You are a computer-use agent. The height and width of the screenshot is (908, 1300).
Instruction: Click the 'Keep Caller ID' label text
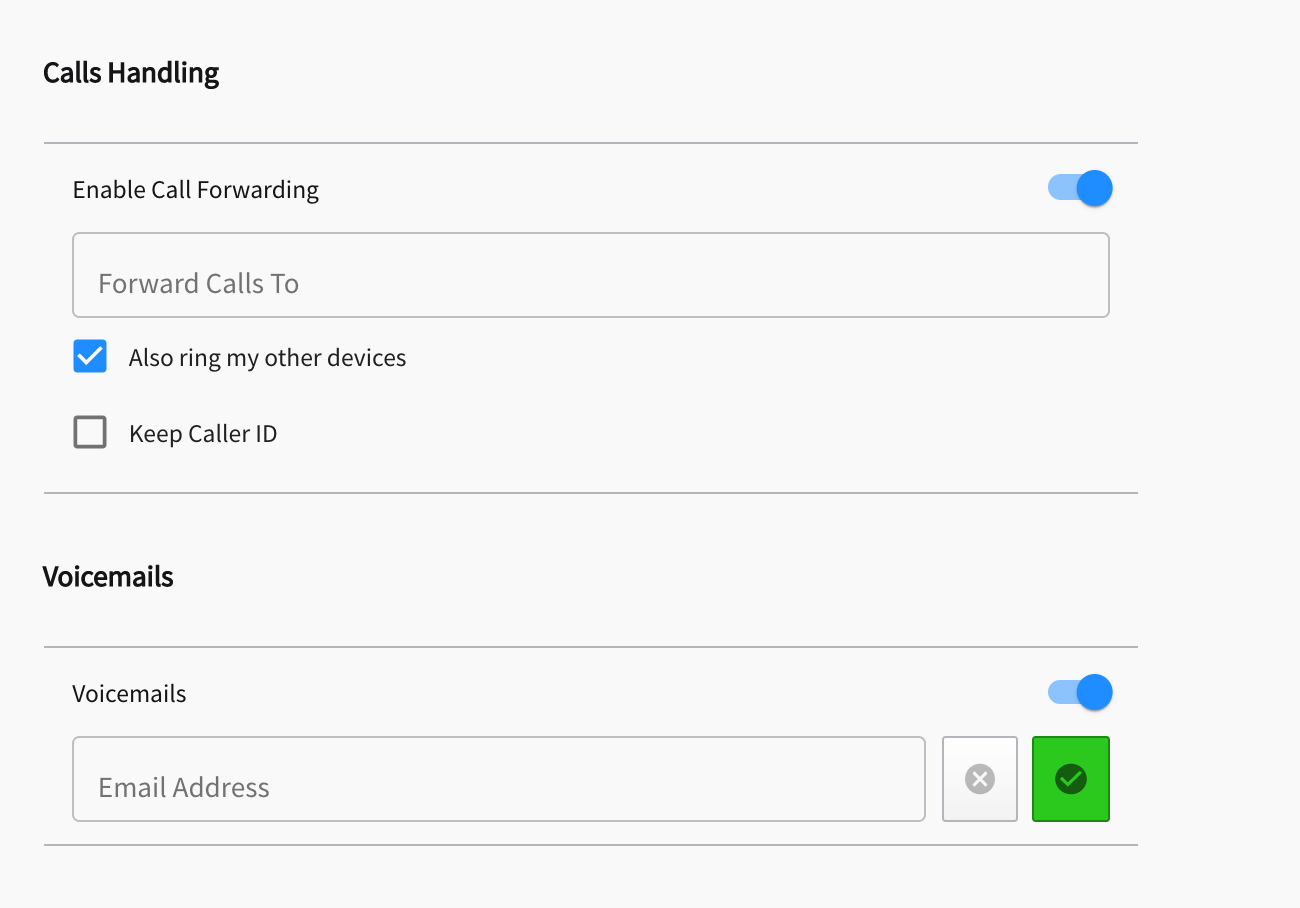click(x=203, y=434)
